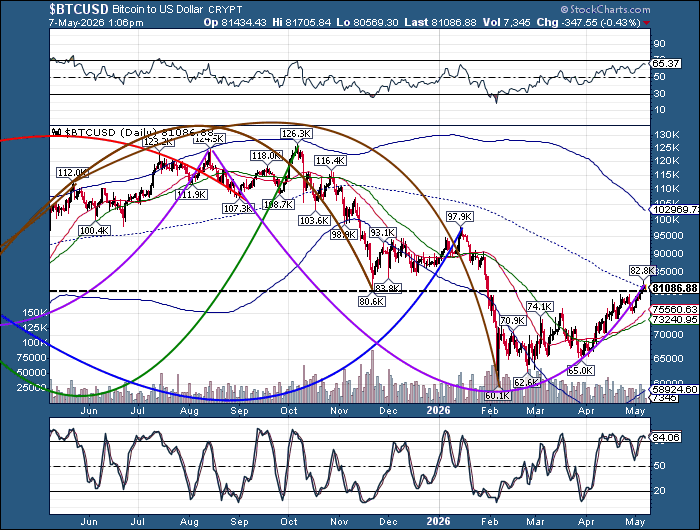Click the 74.1K March peak label

coord(540,307)
